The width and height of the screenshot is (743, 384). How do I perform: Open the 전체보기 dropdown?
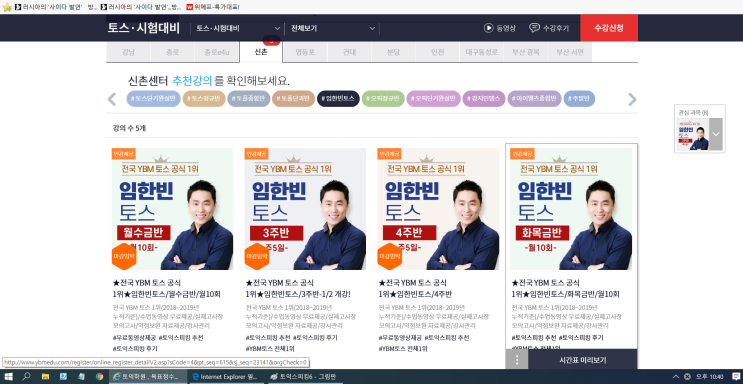[333, 28]
